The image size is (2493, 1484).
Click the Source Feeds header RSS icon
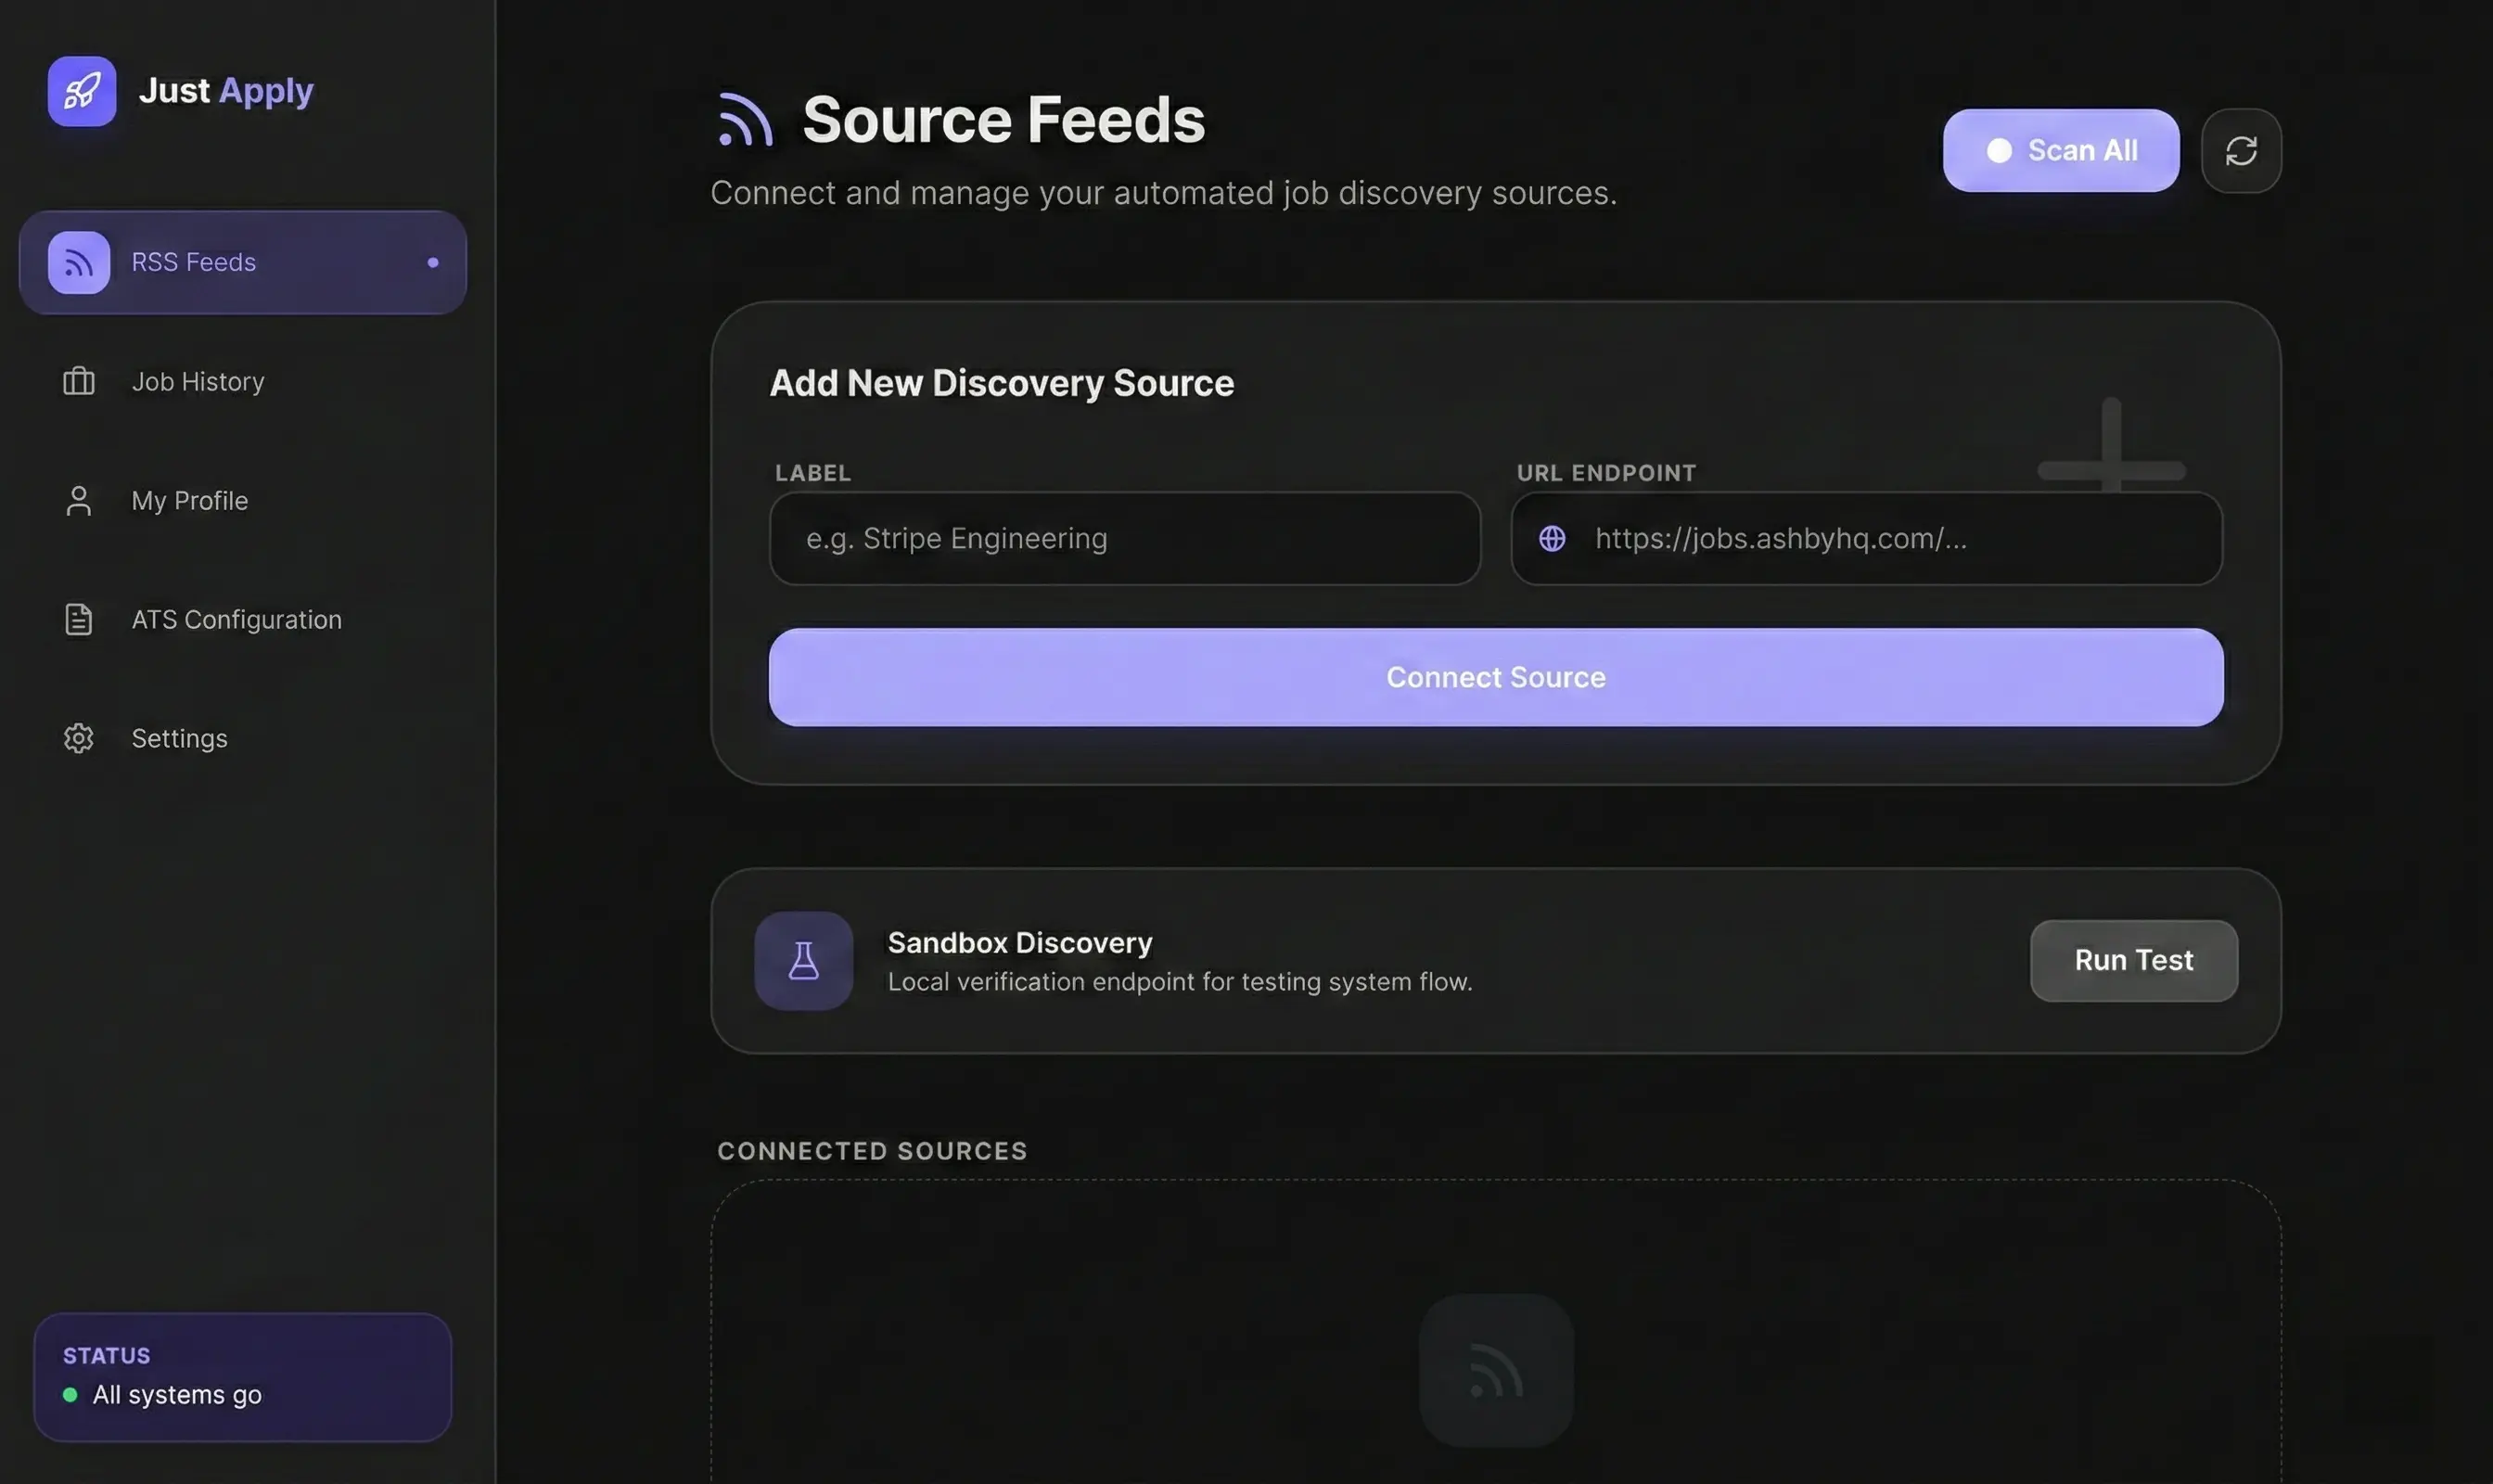pos(745,120)
